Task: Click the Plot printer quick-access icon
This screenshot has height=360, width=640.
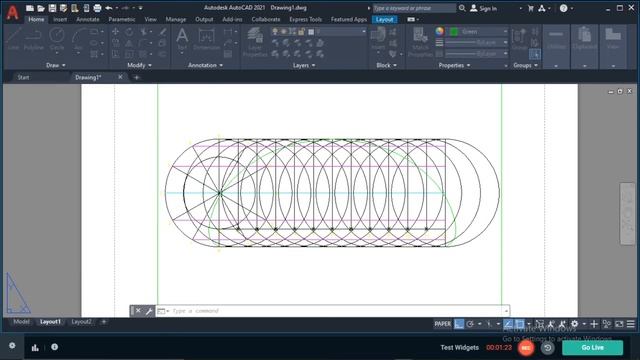Action: click(x=97, y=8)
